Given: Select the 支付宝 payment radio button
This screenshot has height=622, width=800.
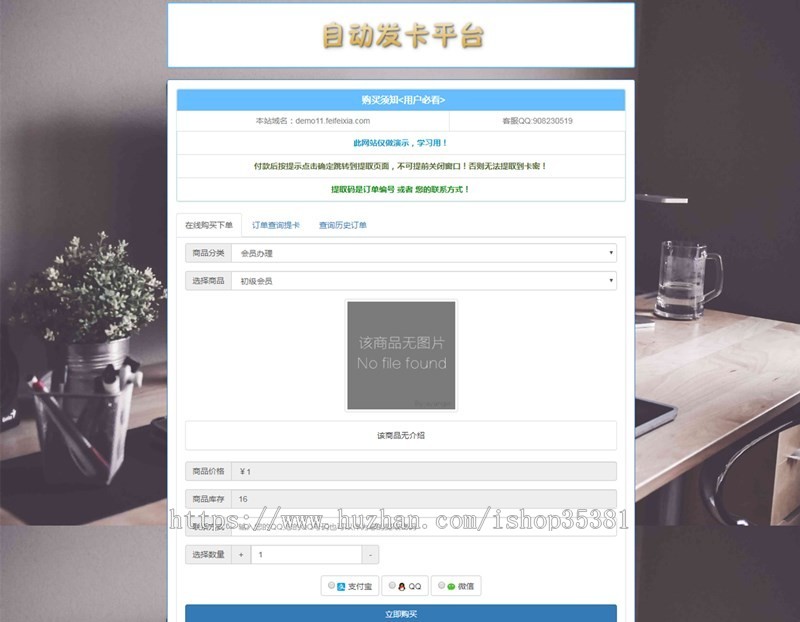Looking at the screenshot, I should (x=332, y=585).
